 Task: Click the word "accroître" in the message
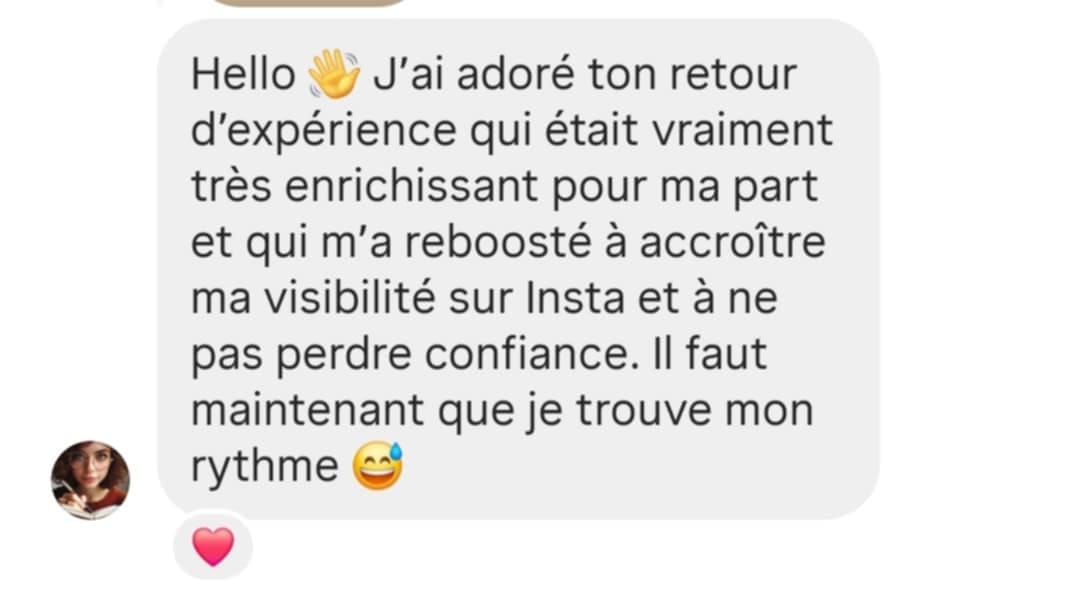click(732, 243)
